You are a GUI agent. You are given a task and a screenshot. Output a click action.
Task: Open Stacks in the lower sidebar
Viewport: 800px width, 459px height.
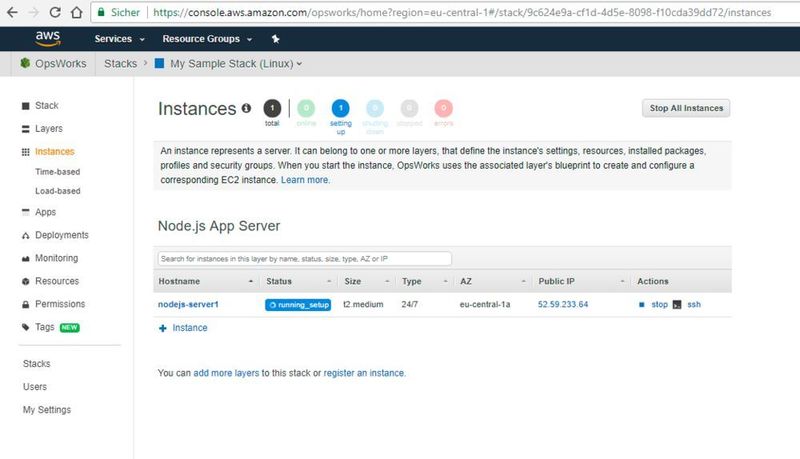pos(37,364)
